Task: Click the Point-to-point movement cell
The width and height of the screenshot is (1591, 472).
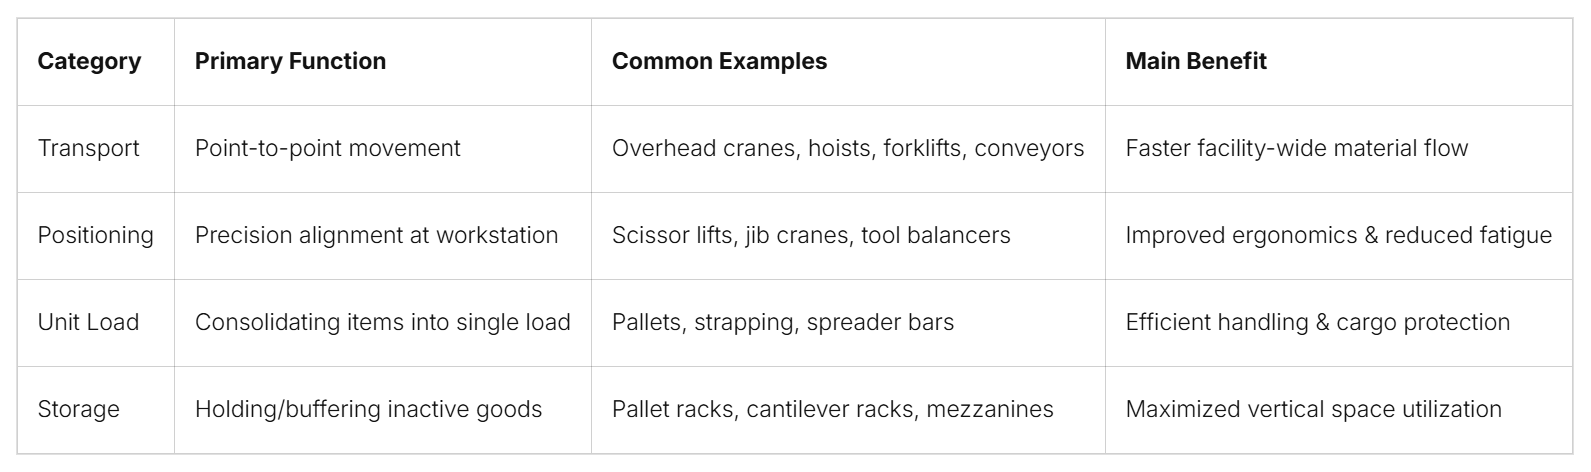Action: coord(383,149)
